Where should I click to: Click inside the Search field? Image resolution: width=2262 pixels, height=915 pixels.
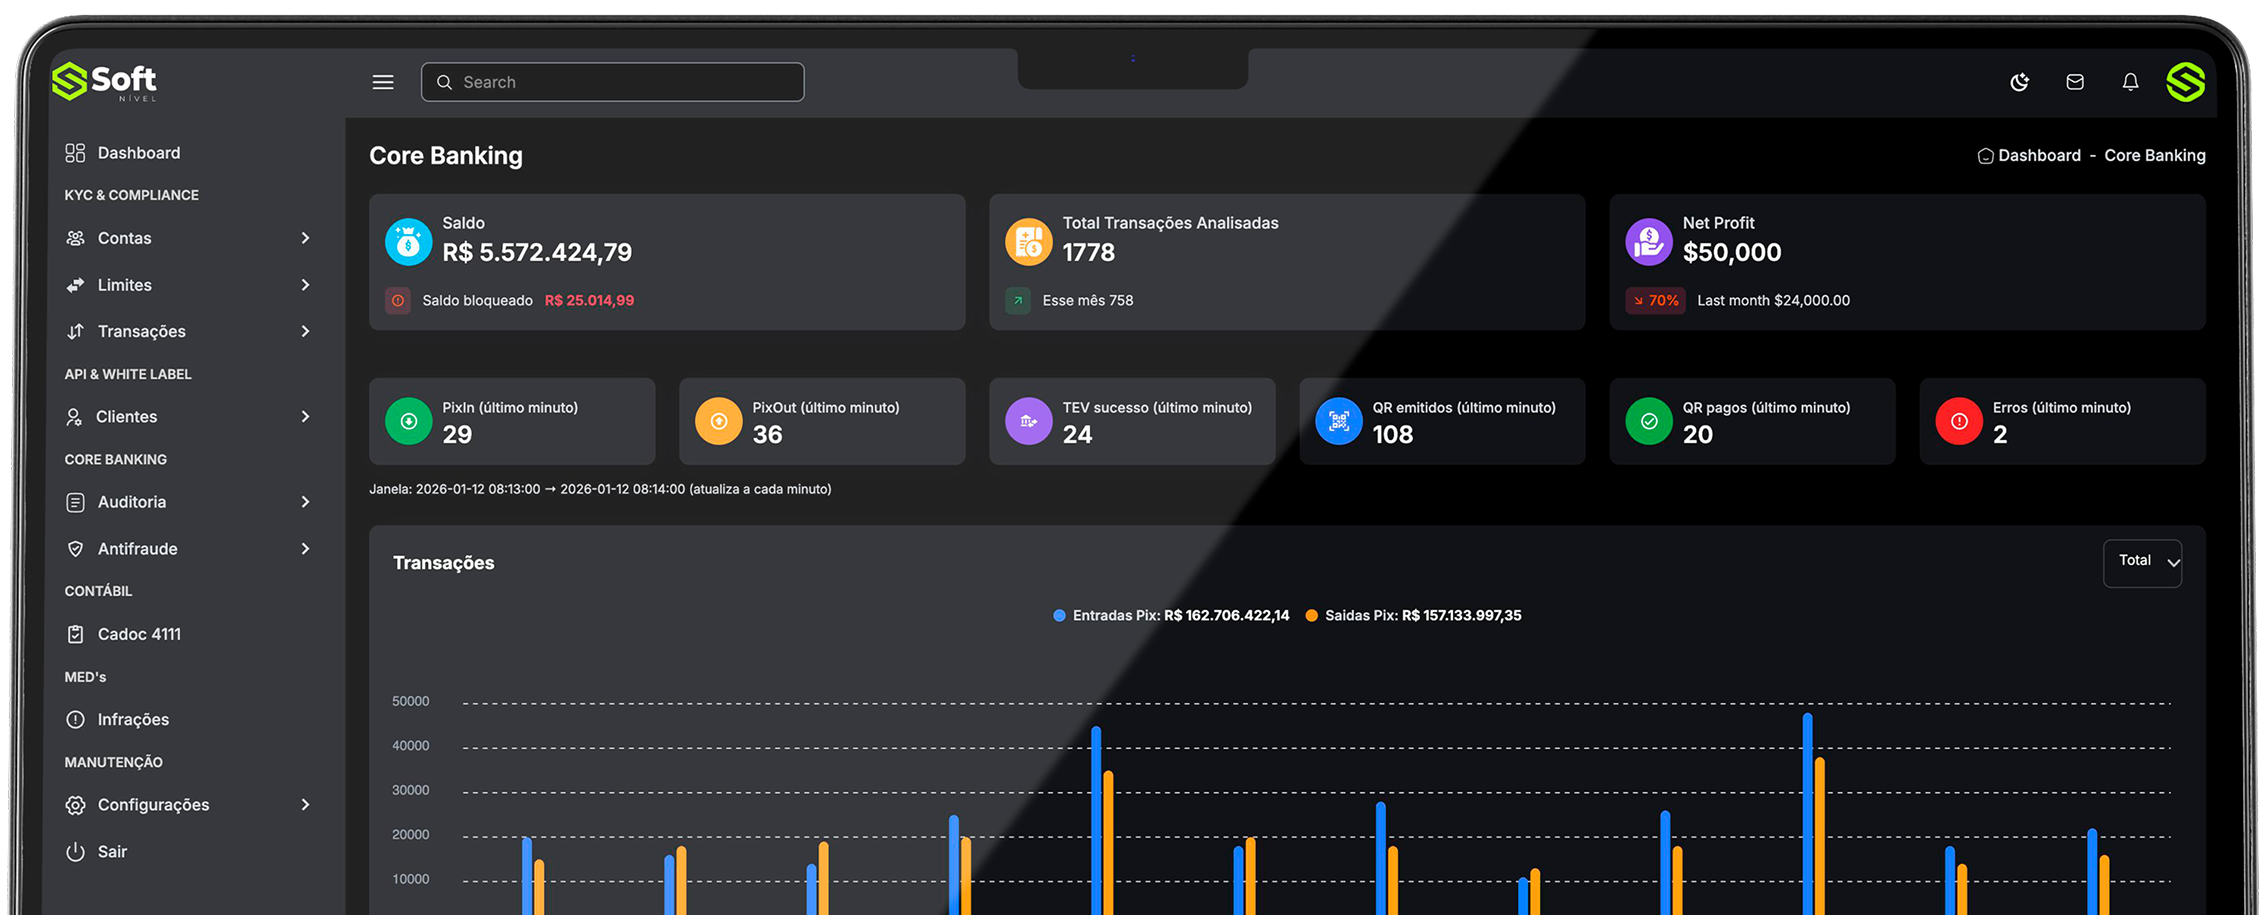click(612, 82)
